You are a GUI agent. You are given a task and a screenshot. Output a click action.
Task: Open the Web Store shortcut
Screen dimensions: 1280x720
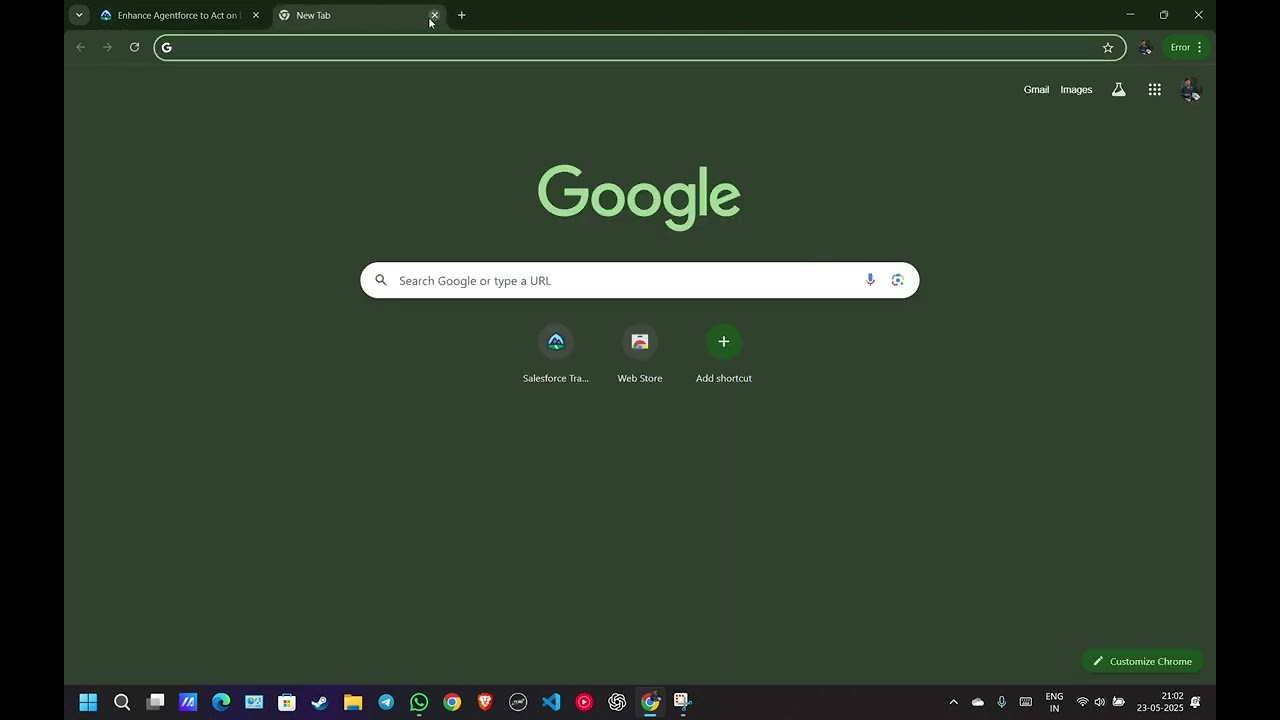pyautogui.click(x=640, y=354)
